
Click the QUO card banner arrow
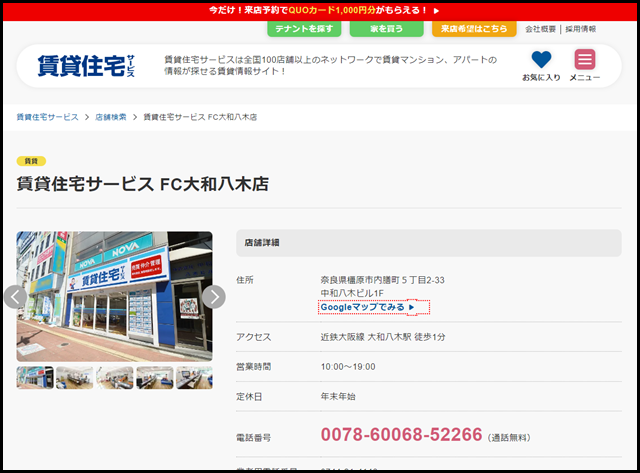pyautogui.click(x=436, y=11)
